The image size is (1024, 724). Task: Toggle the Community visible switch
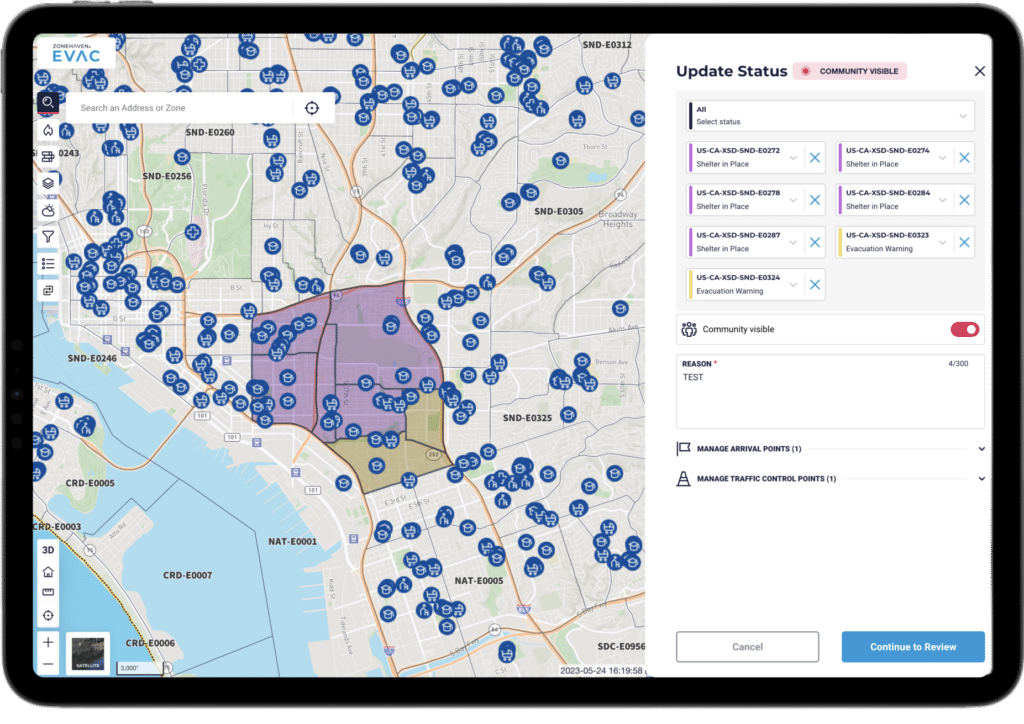[964, 329]
